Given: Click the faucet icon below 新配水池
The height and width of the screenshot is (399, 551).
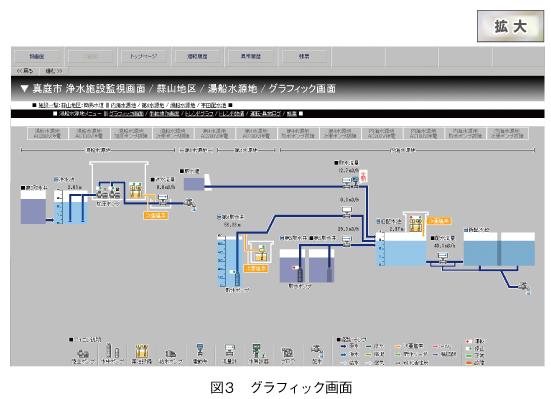Looking at the screenshot, I should click(x=524, y=288).
